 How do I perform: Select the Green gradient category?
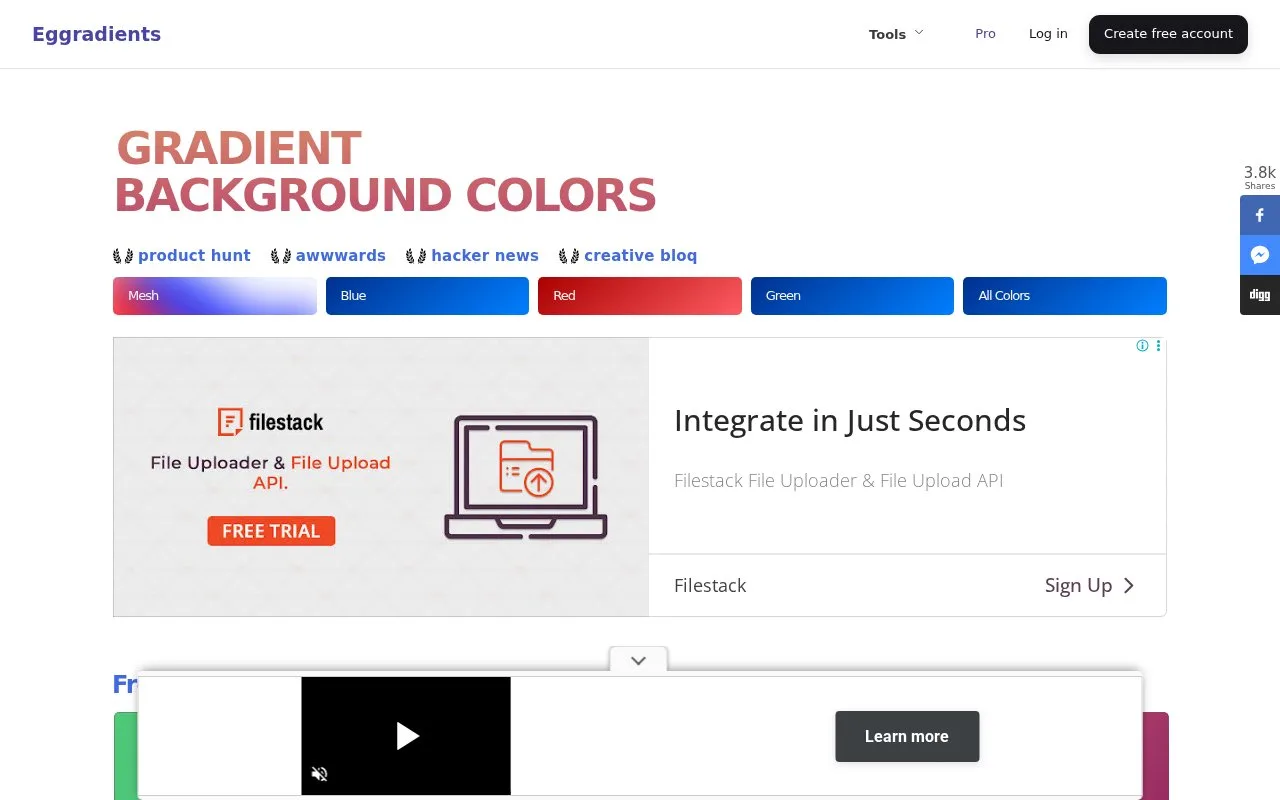[x=852, y=296]
